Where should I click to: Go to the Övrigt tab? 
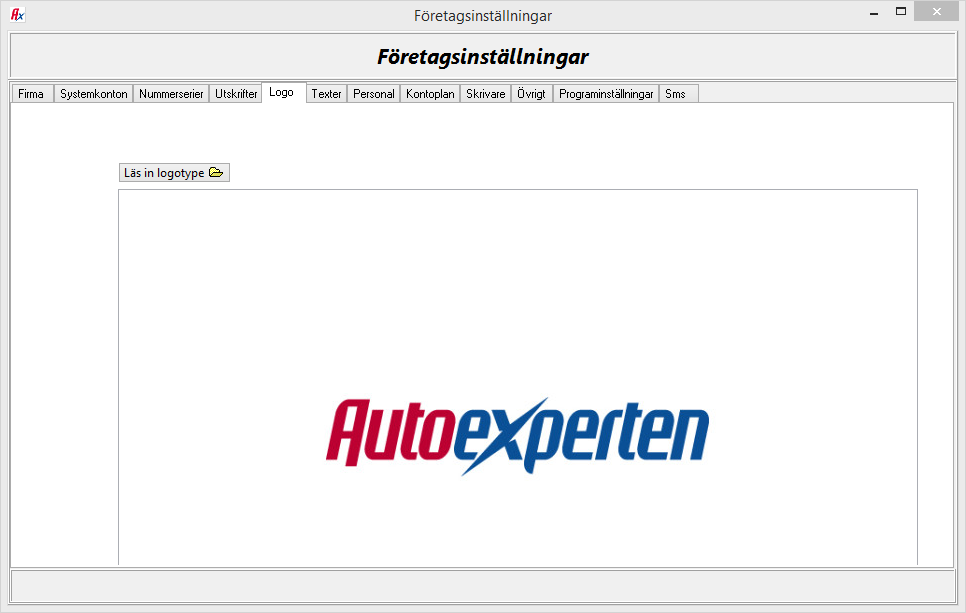532,94
